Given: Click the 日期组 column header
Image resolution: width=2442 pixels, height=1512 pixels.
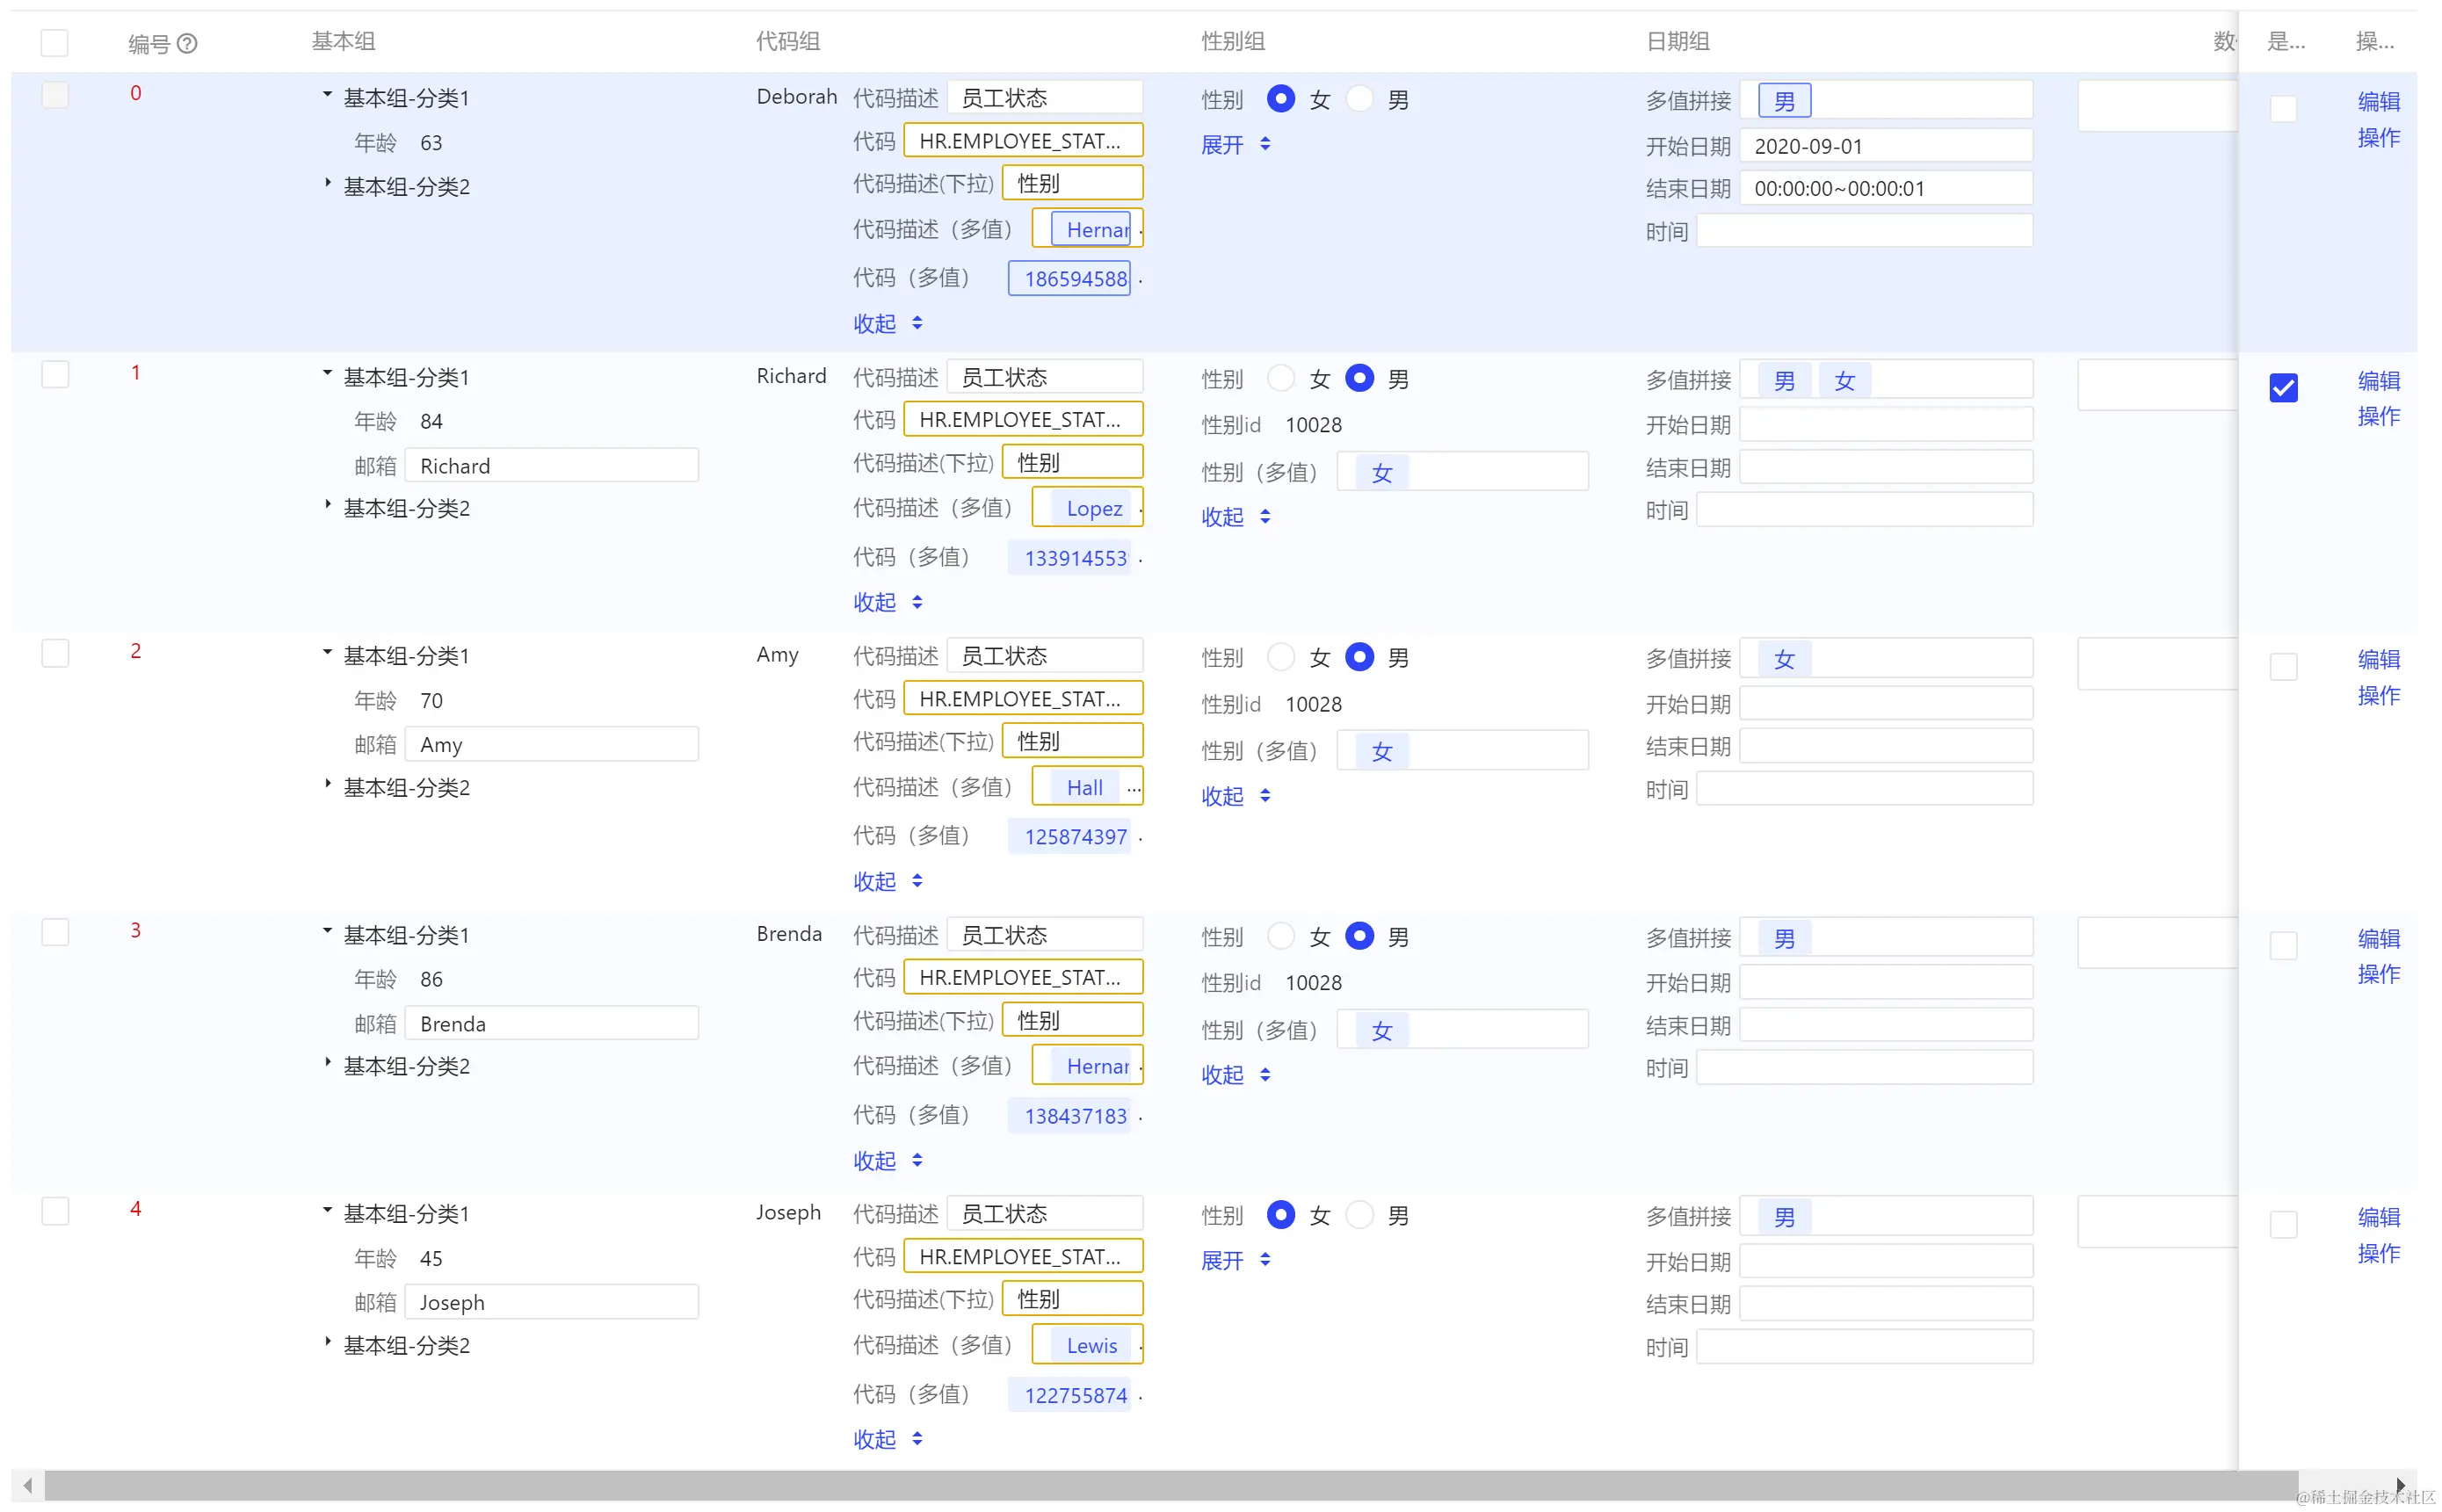Looking at the screenshot, I should tap(1677, 42).
